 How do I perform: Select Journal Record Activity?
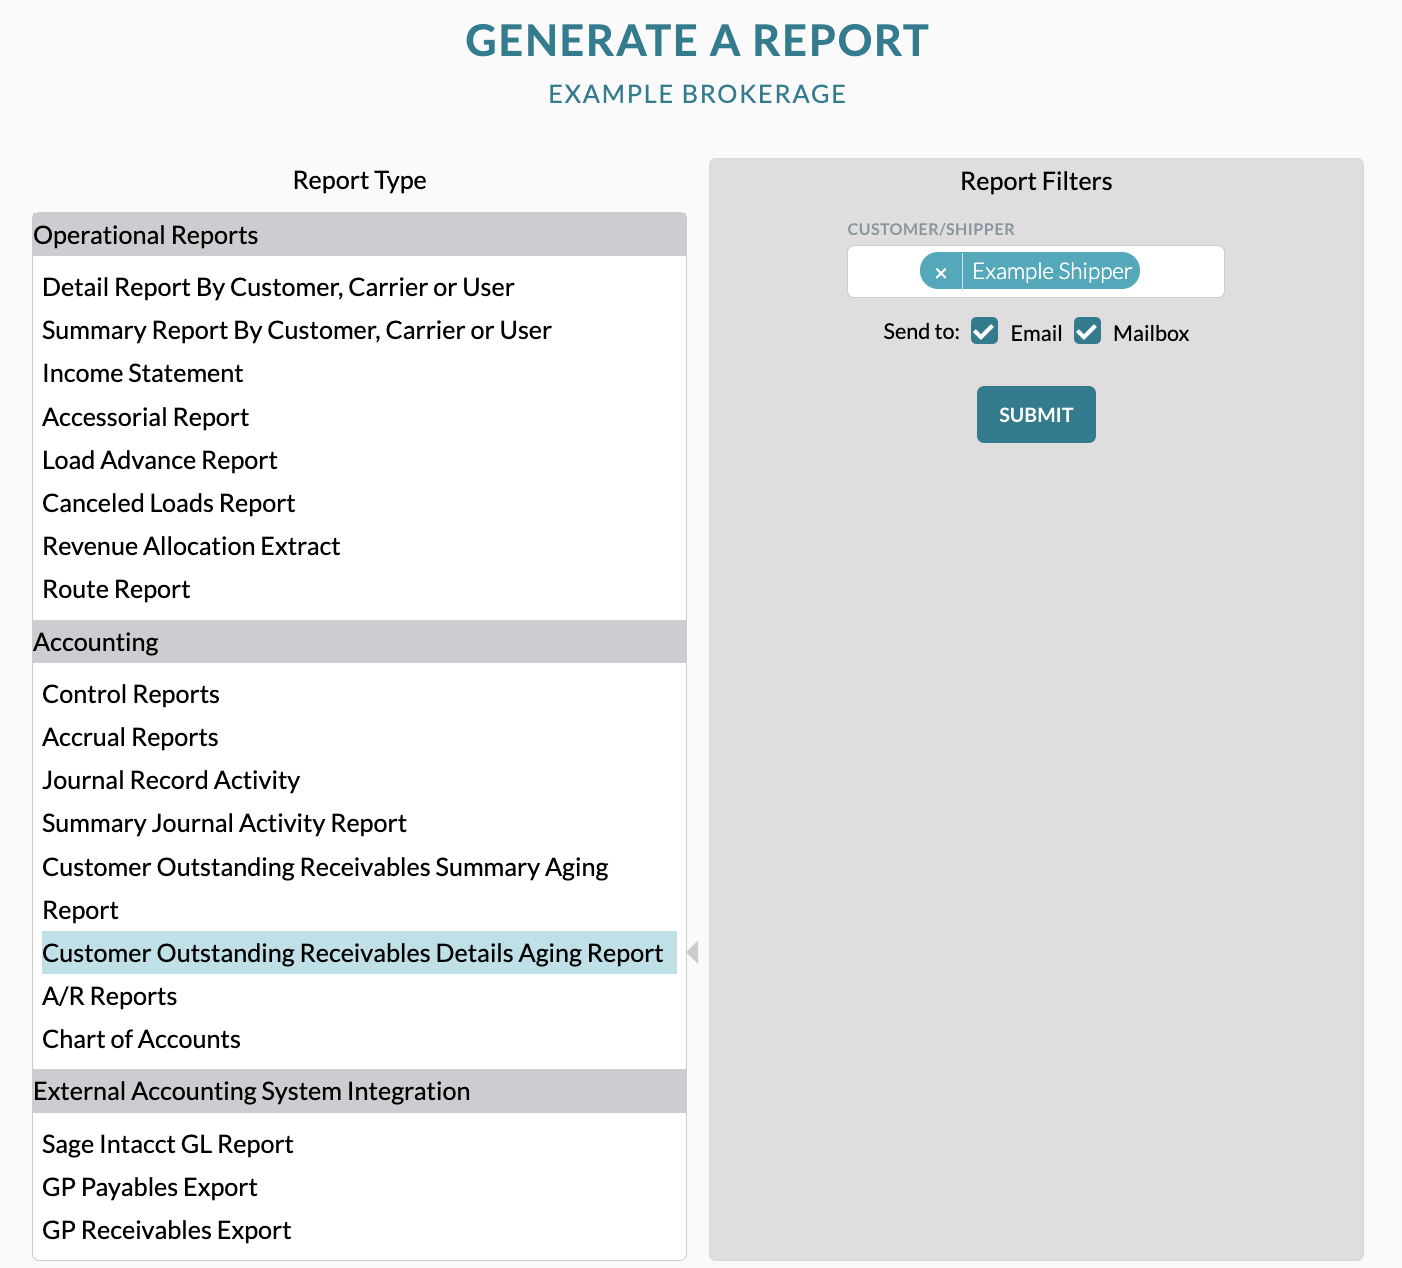171,780
